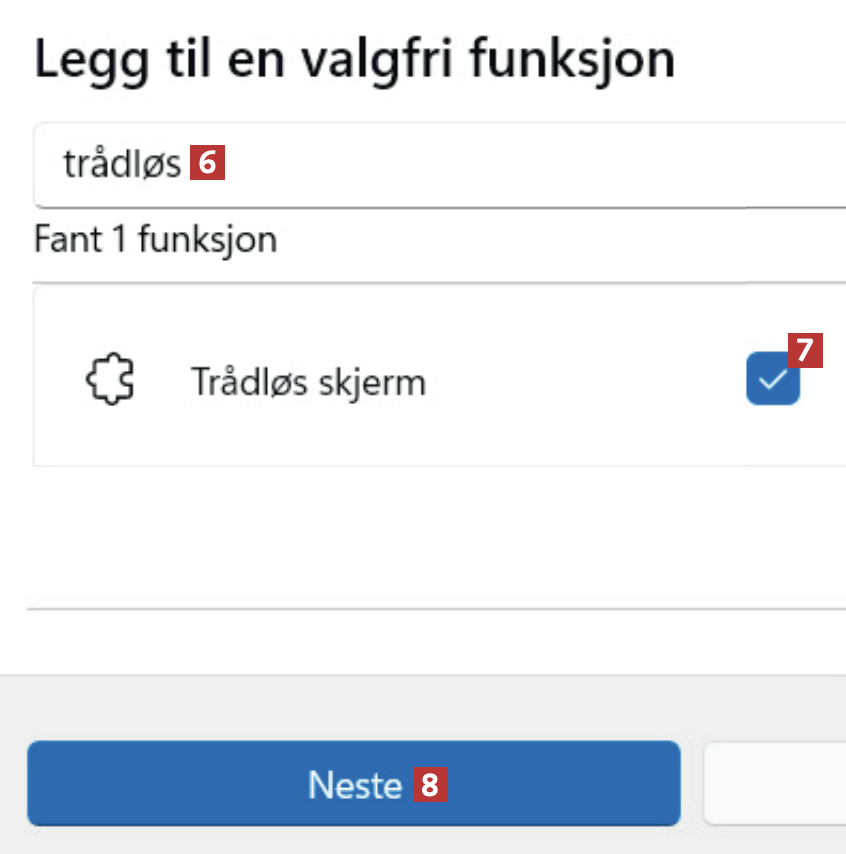Click the red number 8 badge
The width and height of the screenshot is (846, 854).
click(430, 785)
